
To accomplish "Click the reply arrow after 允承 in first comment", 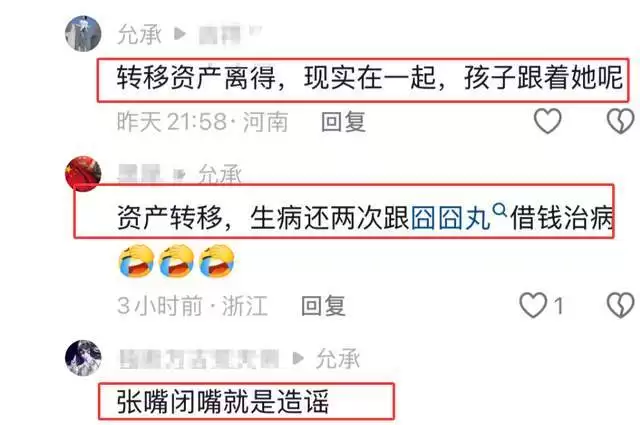I will [x=180, y=33].
